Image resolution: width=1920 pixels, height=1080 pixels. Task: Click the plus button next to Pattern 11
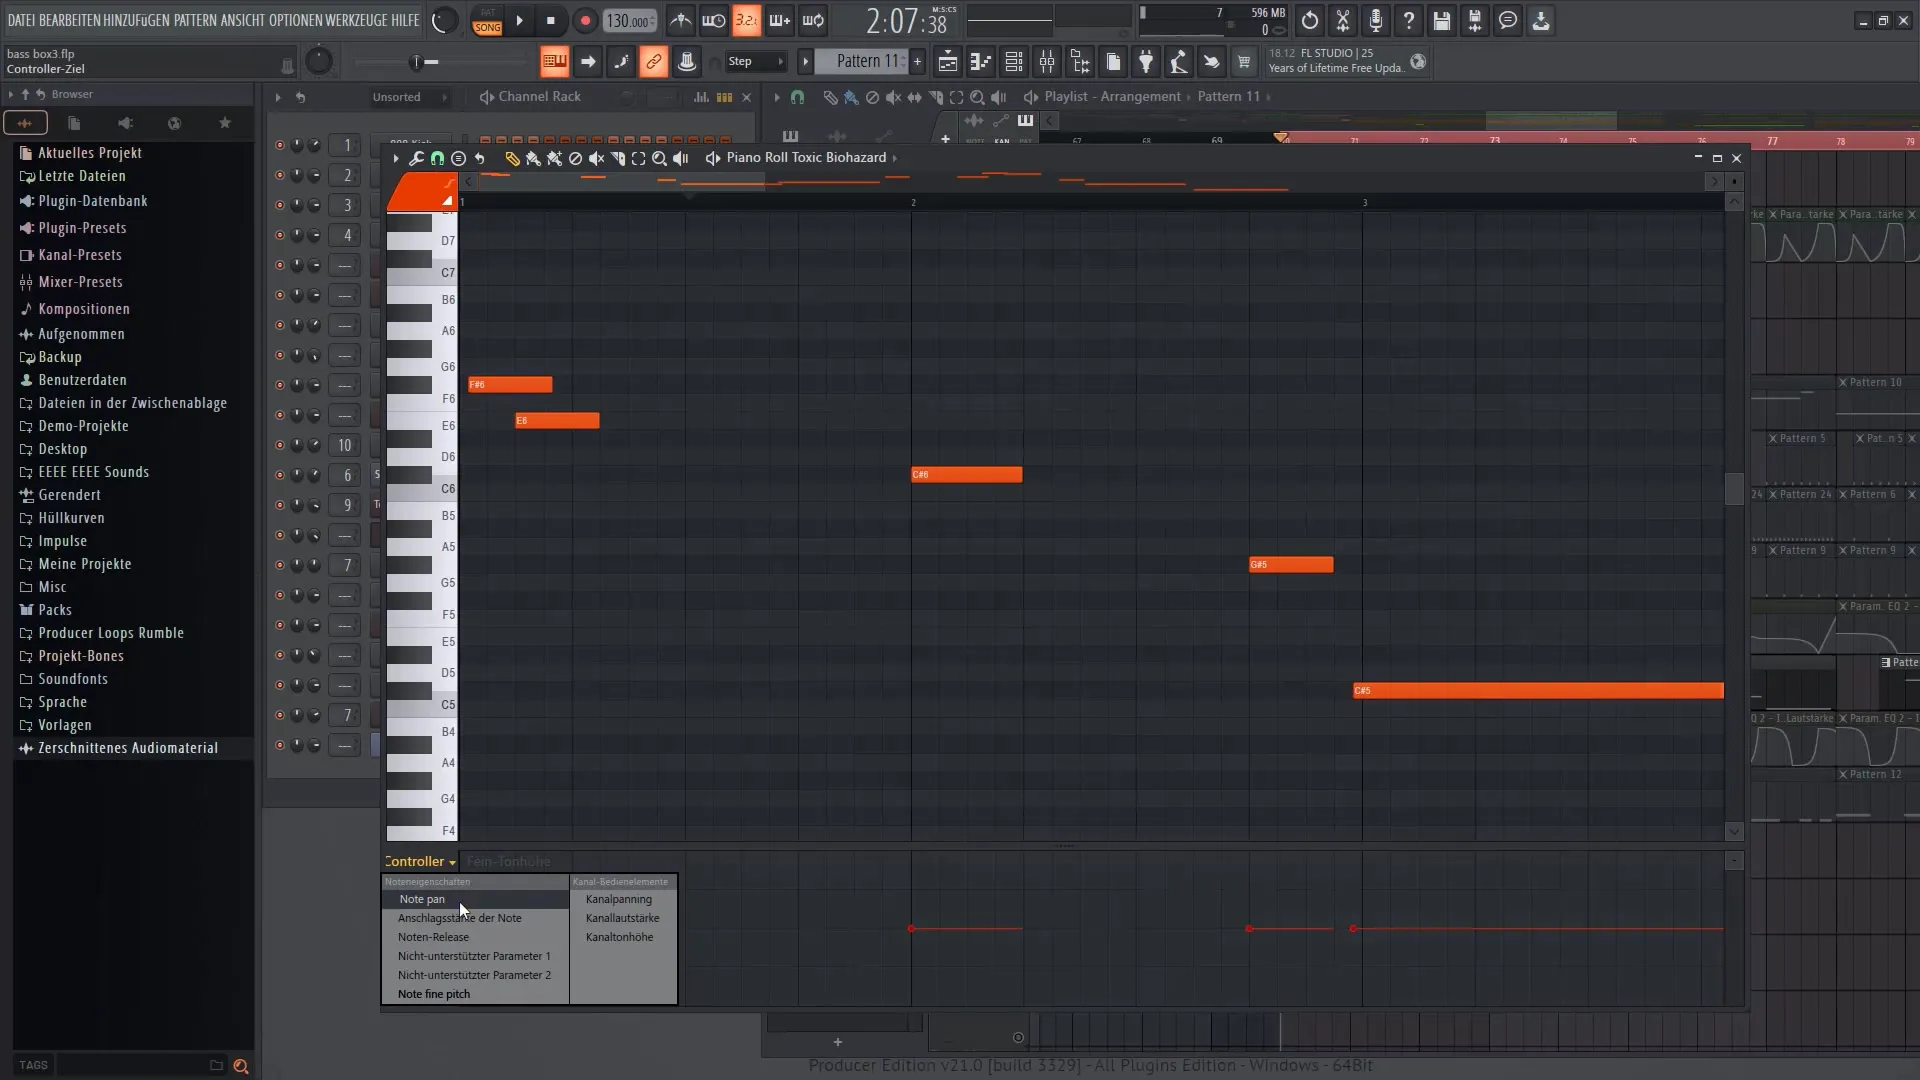(x=917, y=62)
